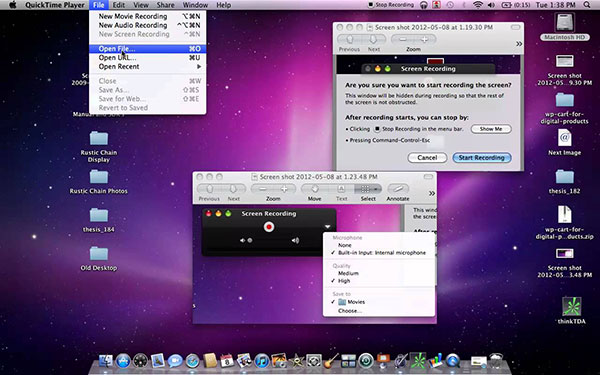Launch Safari from the Dock
600x375 pixels.
click(192, 360)
